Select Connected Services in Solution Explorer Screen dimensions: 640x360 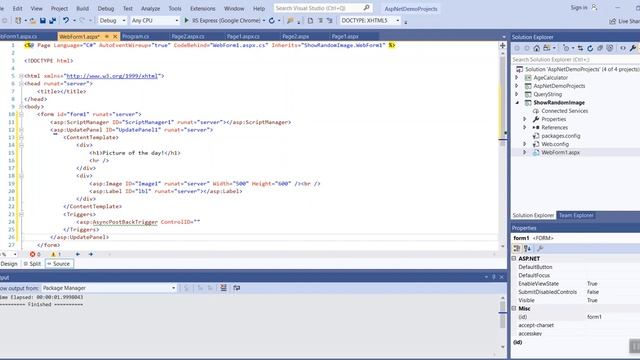(564, 111)
